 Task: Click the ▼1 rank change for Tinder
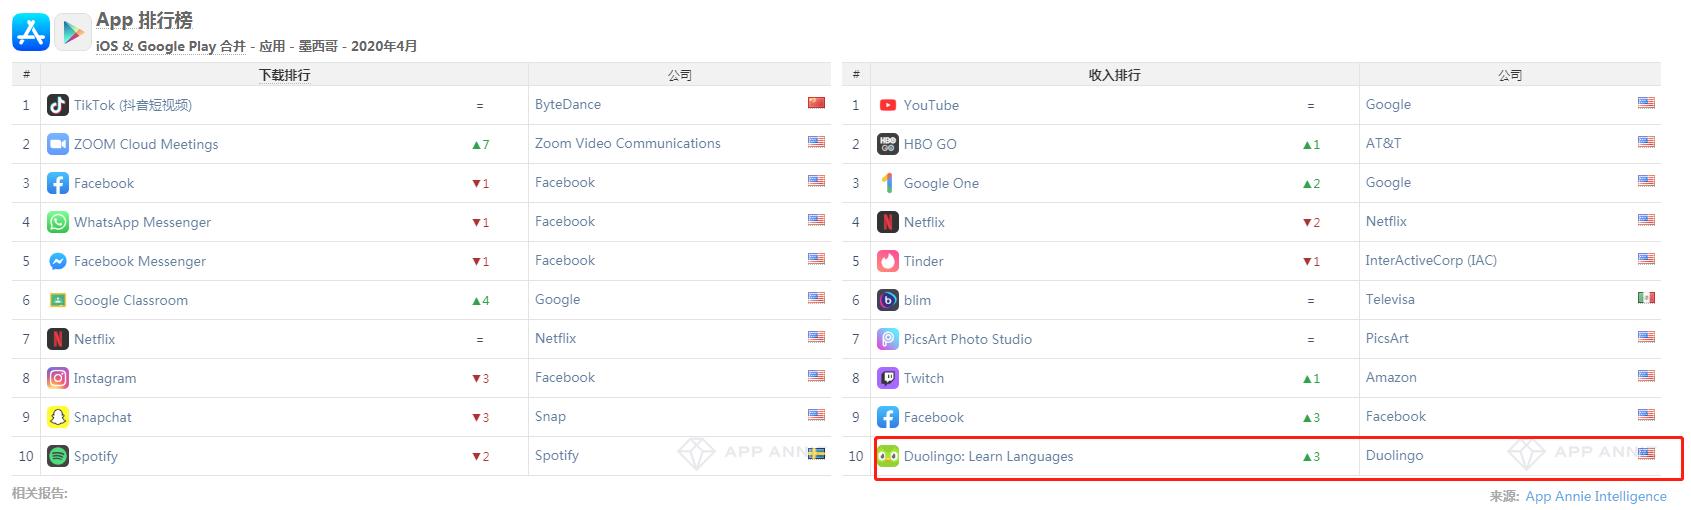(x=1311, y=261)
